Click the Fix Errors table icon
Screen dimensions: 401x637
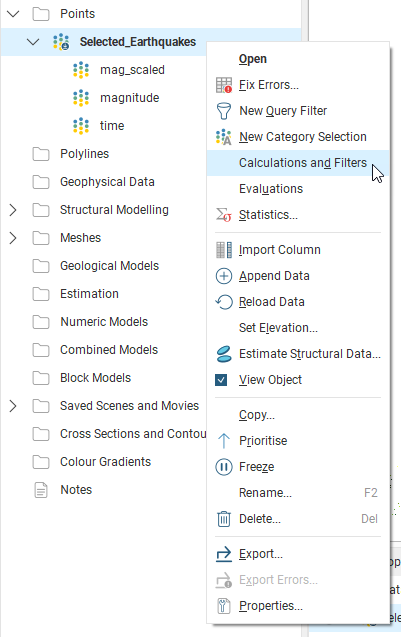point(224,85)
